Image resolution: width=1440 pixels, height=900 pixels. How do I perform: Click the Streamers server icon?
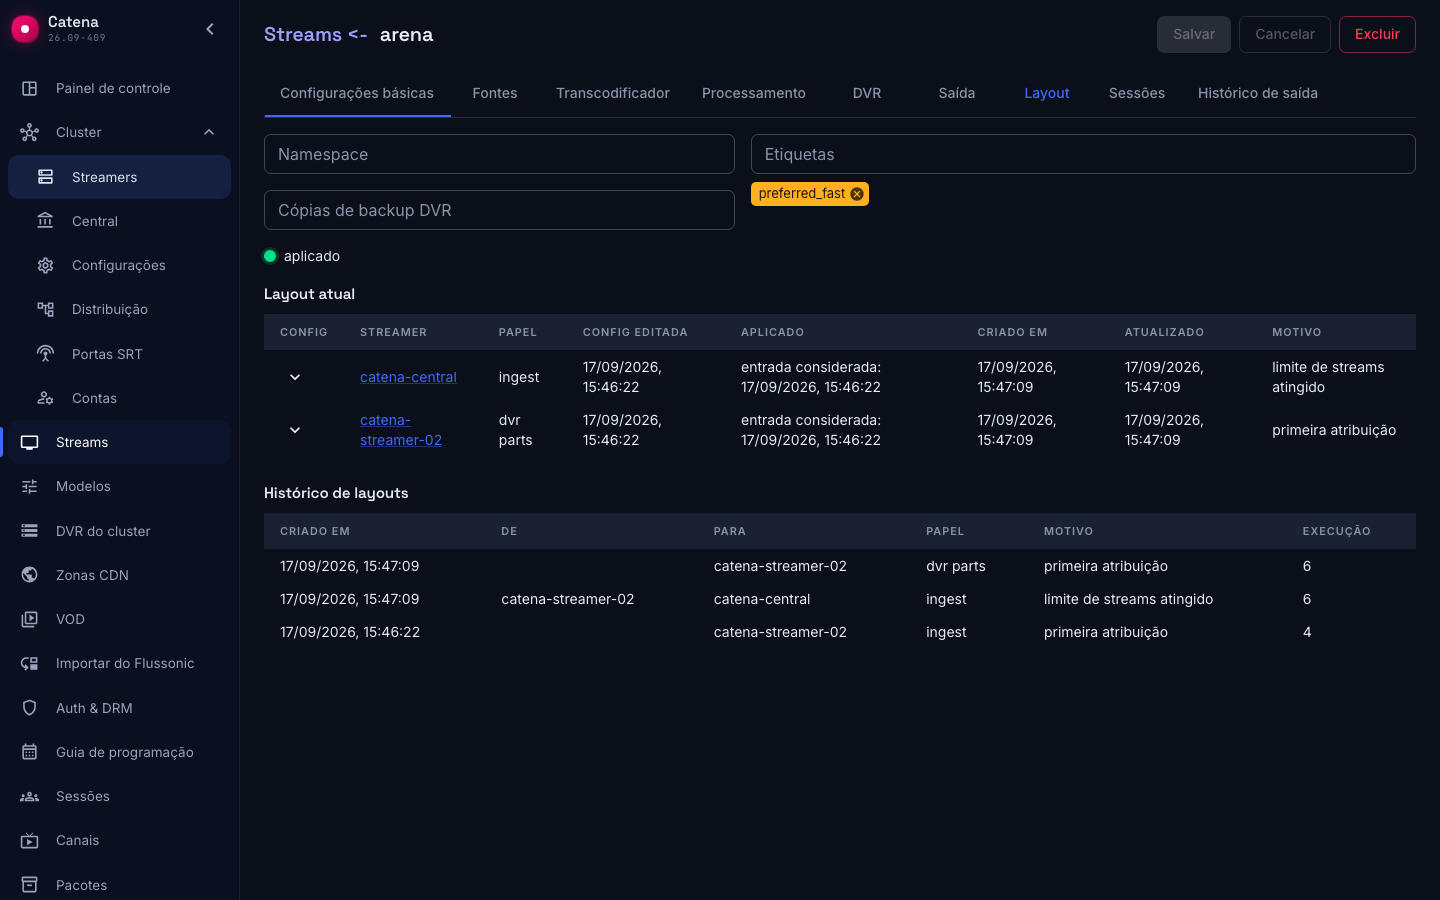click(x=46, y=177)
